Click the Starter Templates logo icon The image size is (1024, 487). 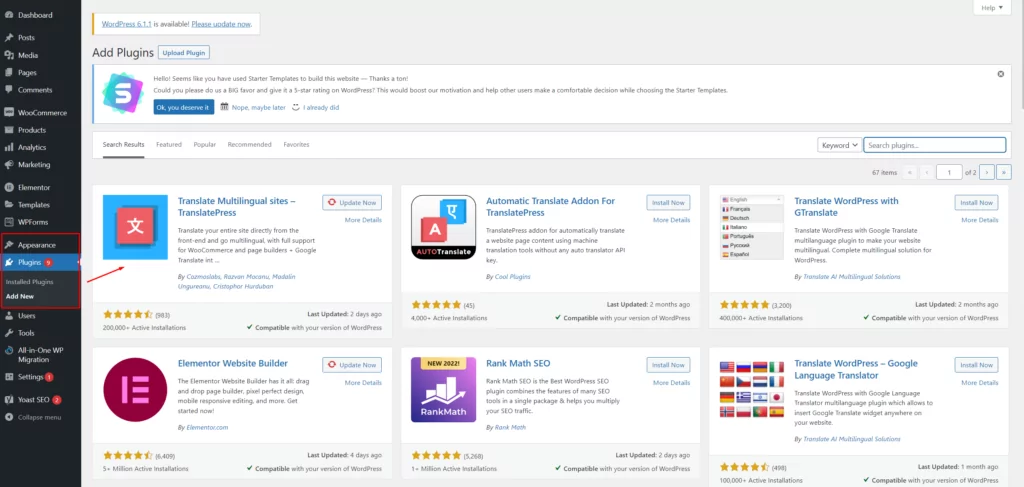(123, 93)
